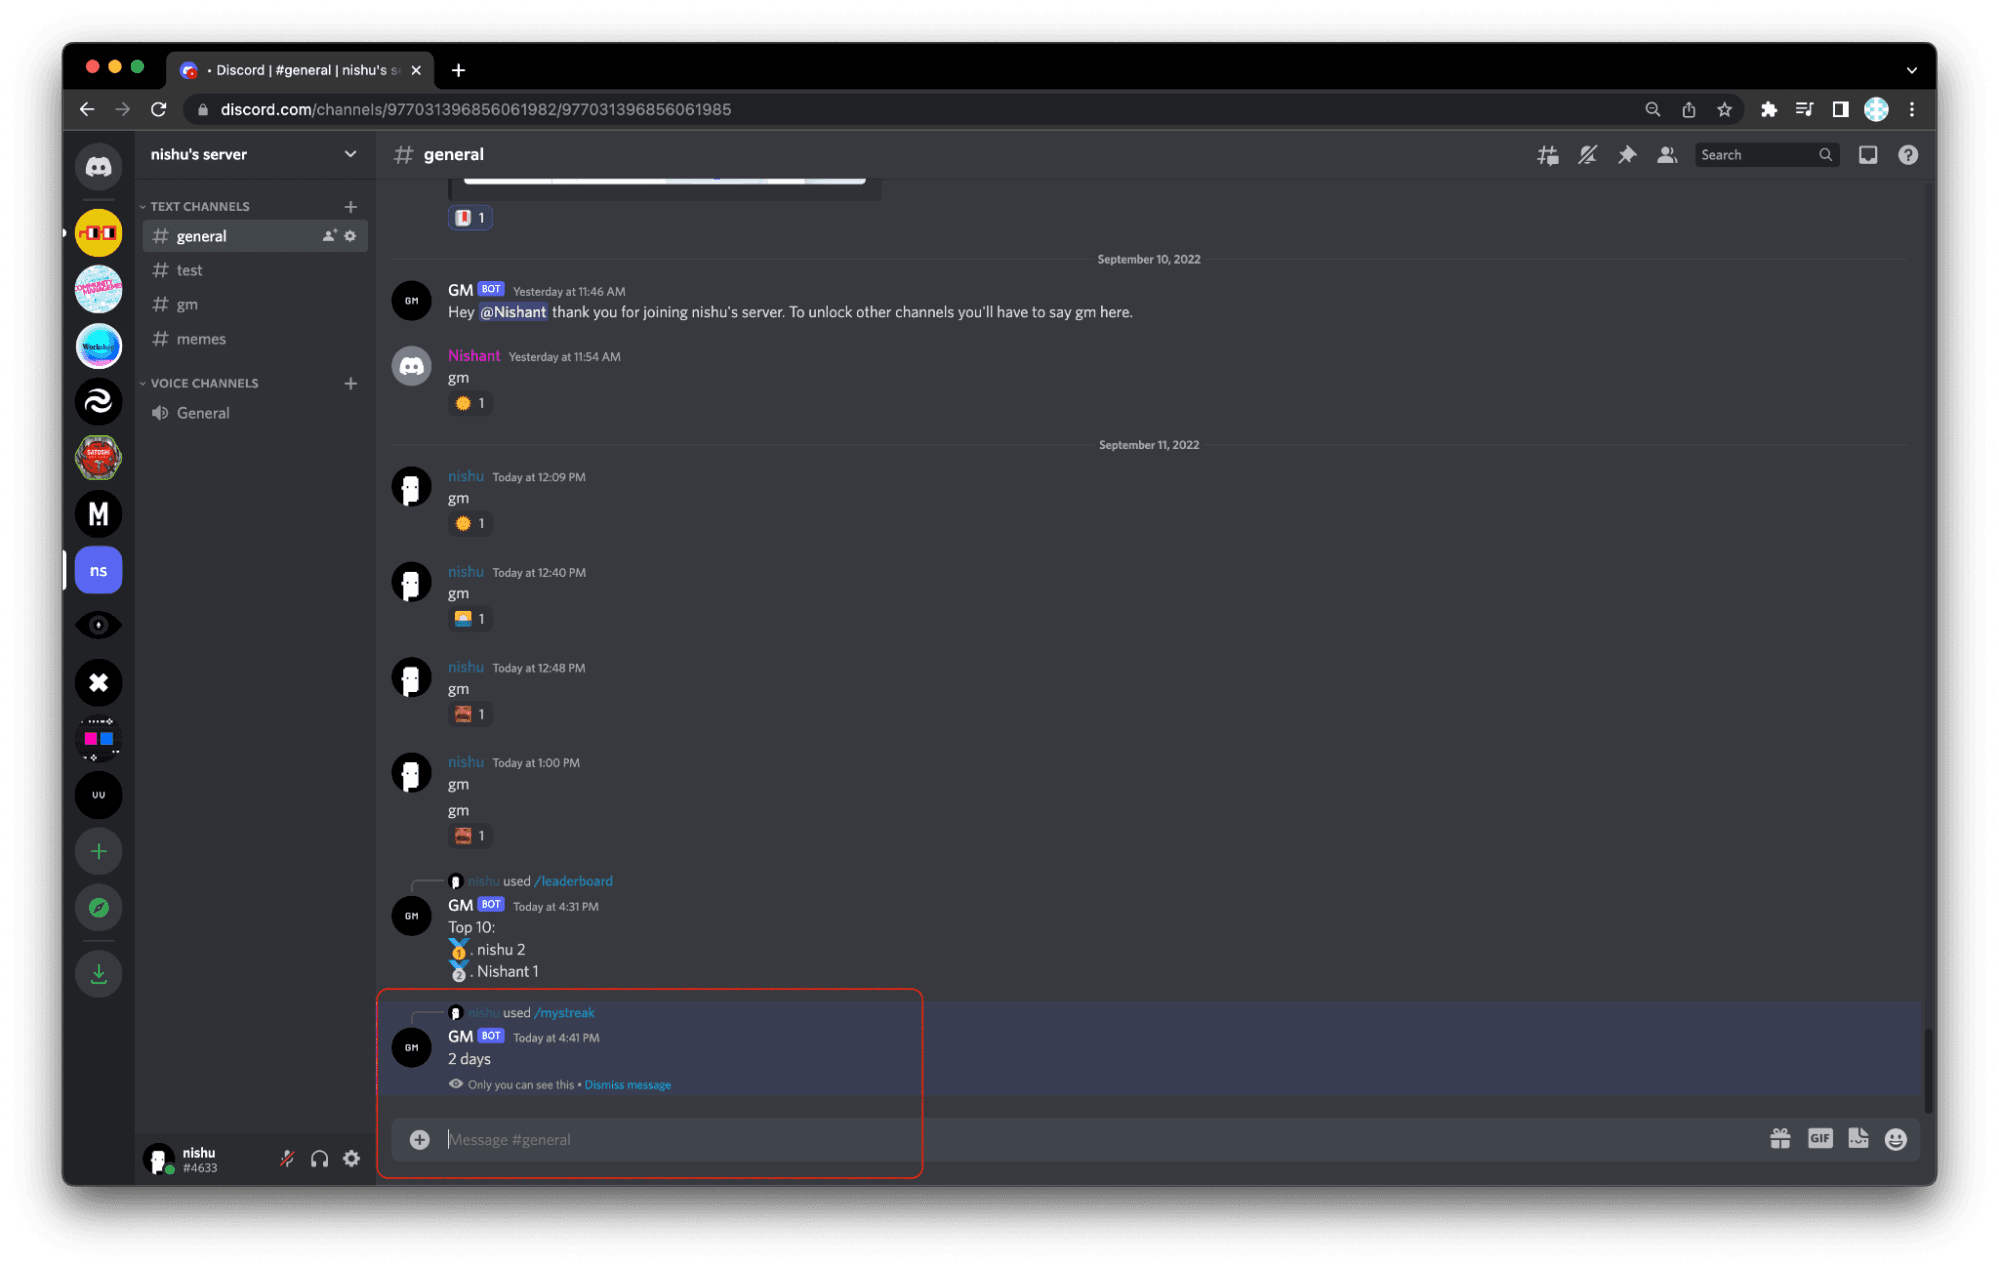The height and width of the screenshot is (1268, 1999).
Task: Open the GIF picker
Action: [x=1819, y=1138]
